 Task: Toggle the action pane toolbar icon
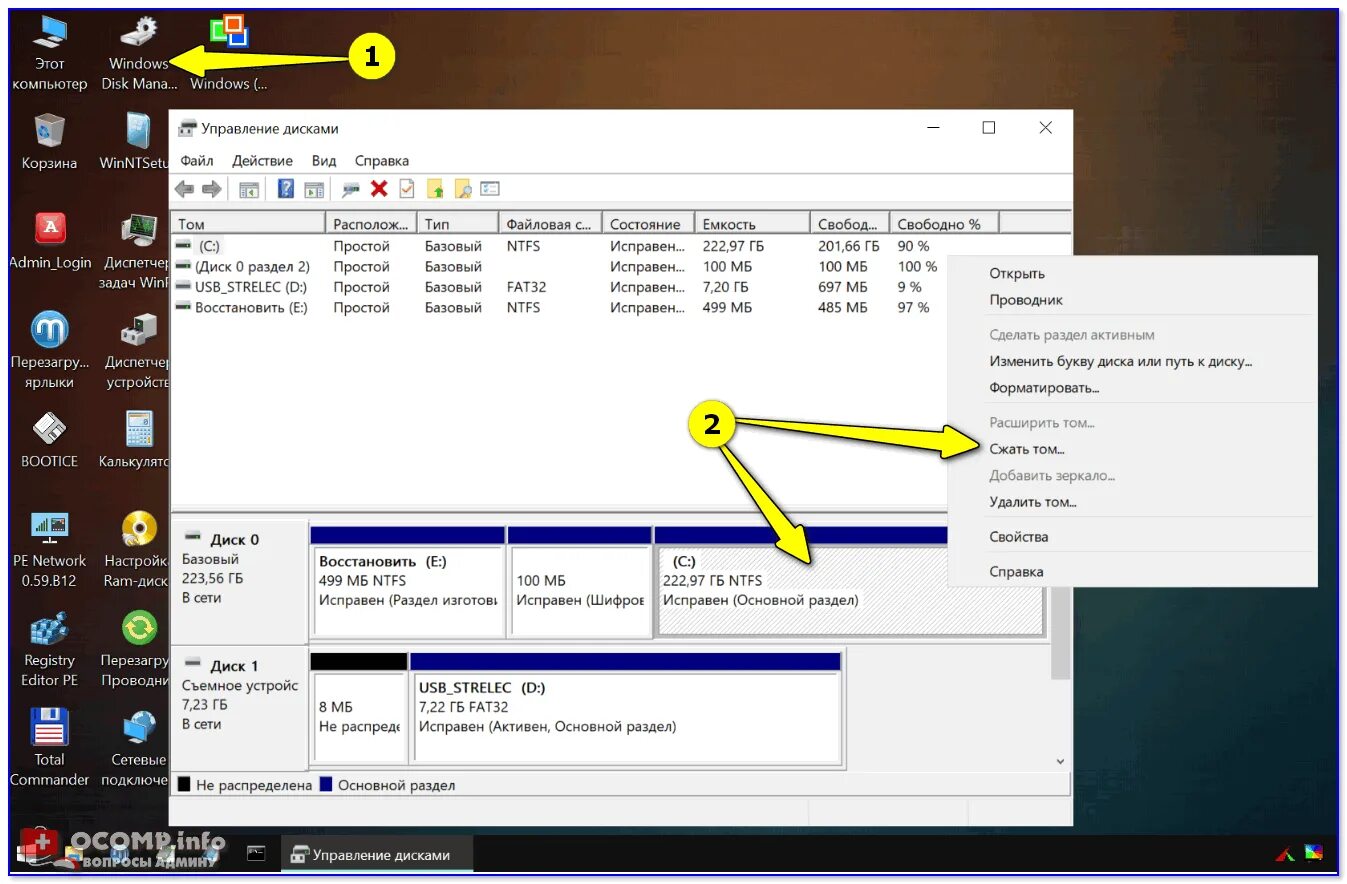[314, 189]
